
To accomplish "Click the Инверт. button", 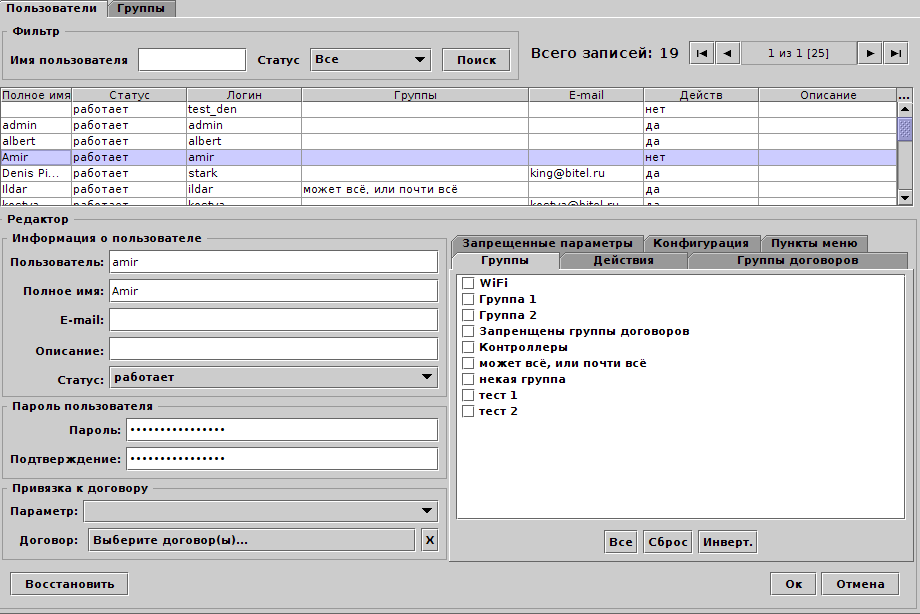I will click(x=727, y=541).
